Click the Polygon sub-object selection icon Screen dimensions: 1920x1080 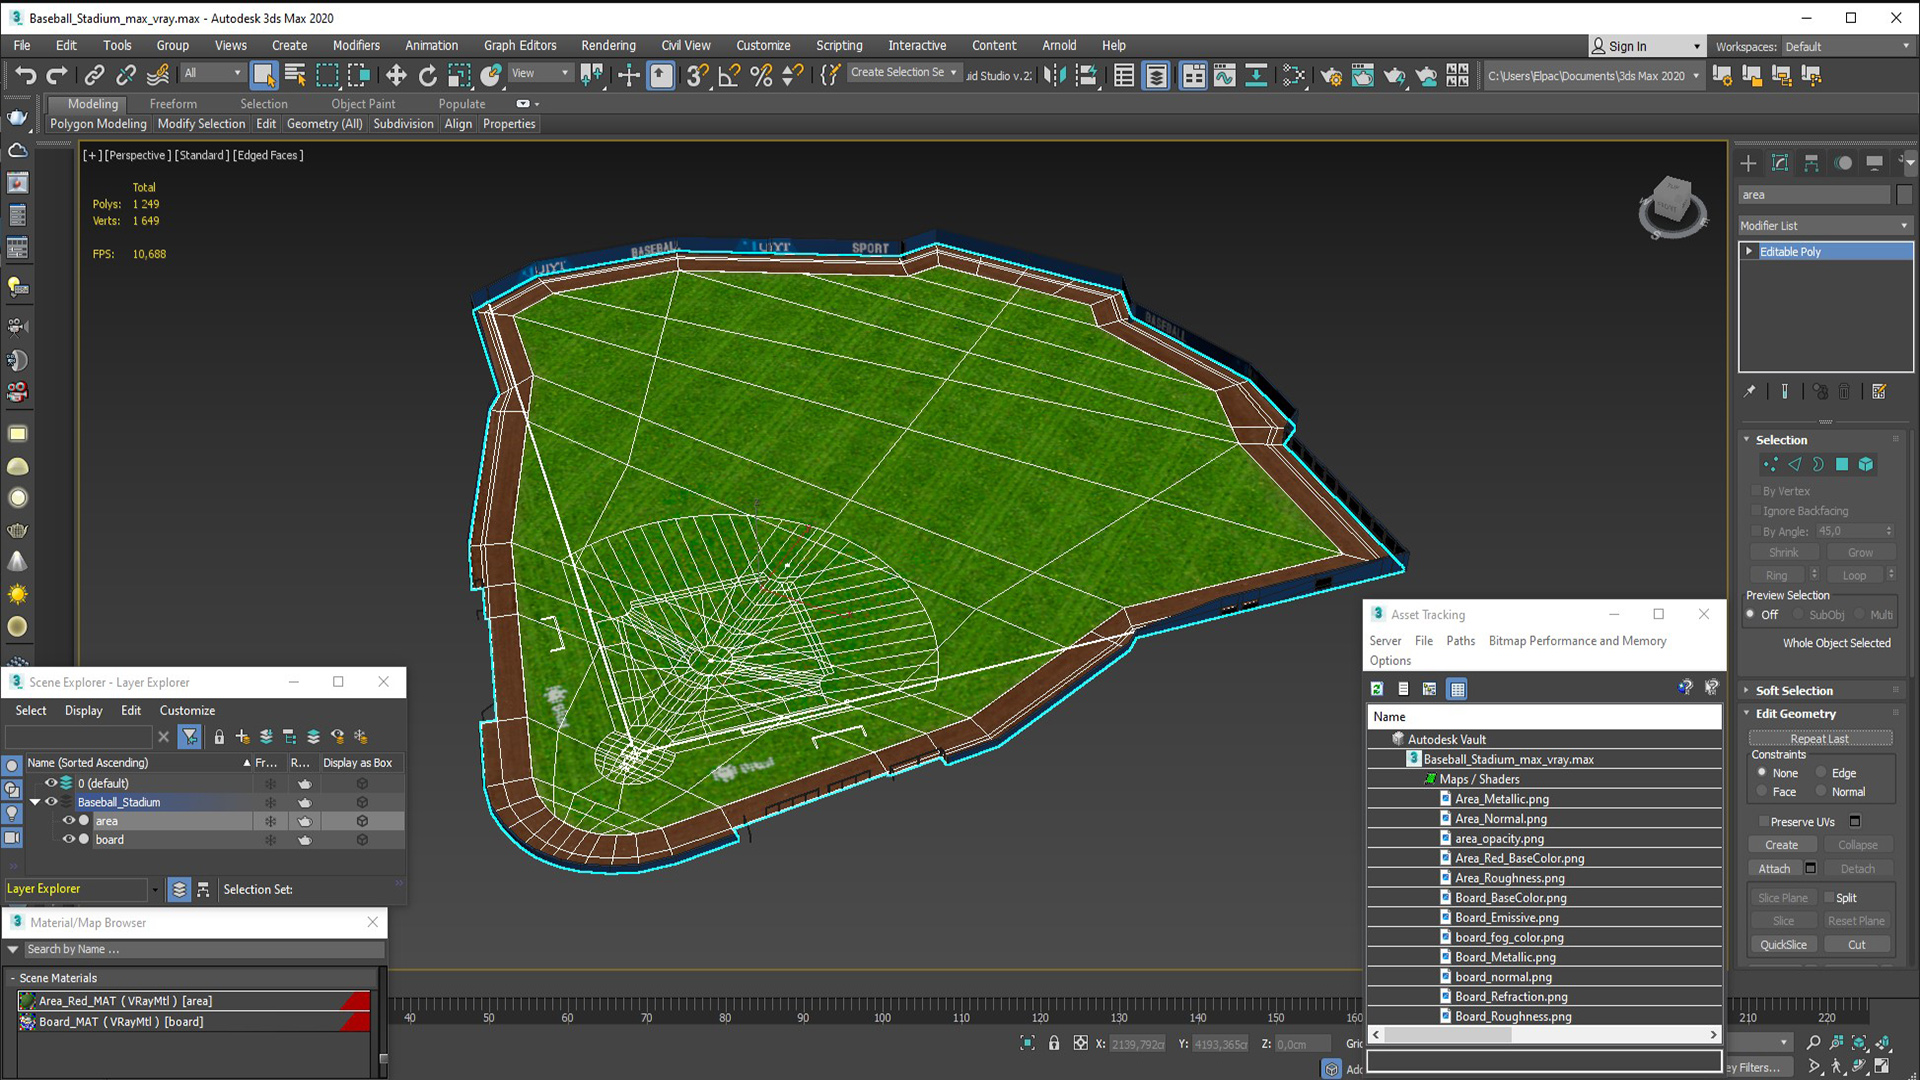1842,464
